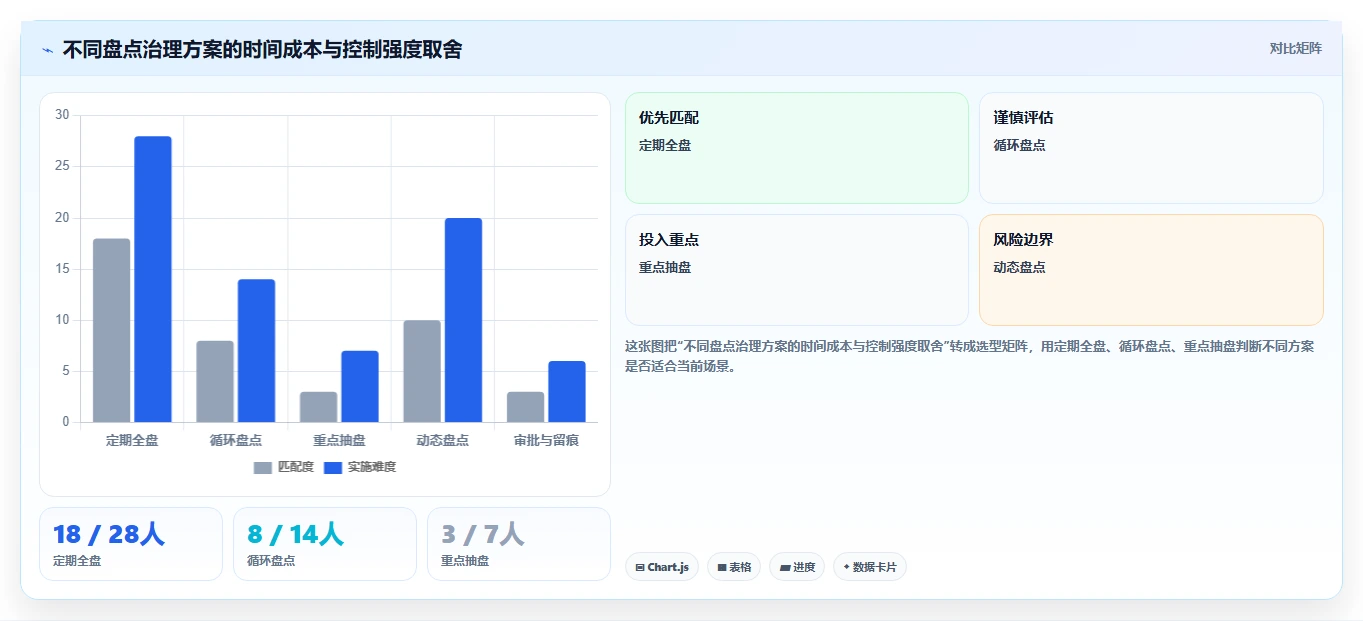Click the icon inside 进度 chip

(x=785, y=567)
